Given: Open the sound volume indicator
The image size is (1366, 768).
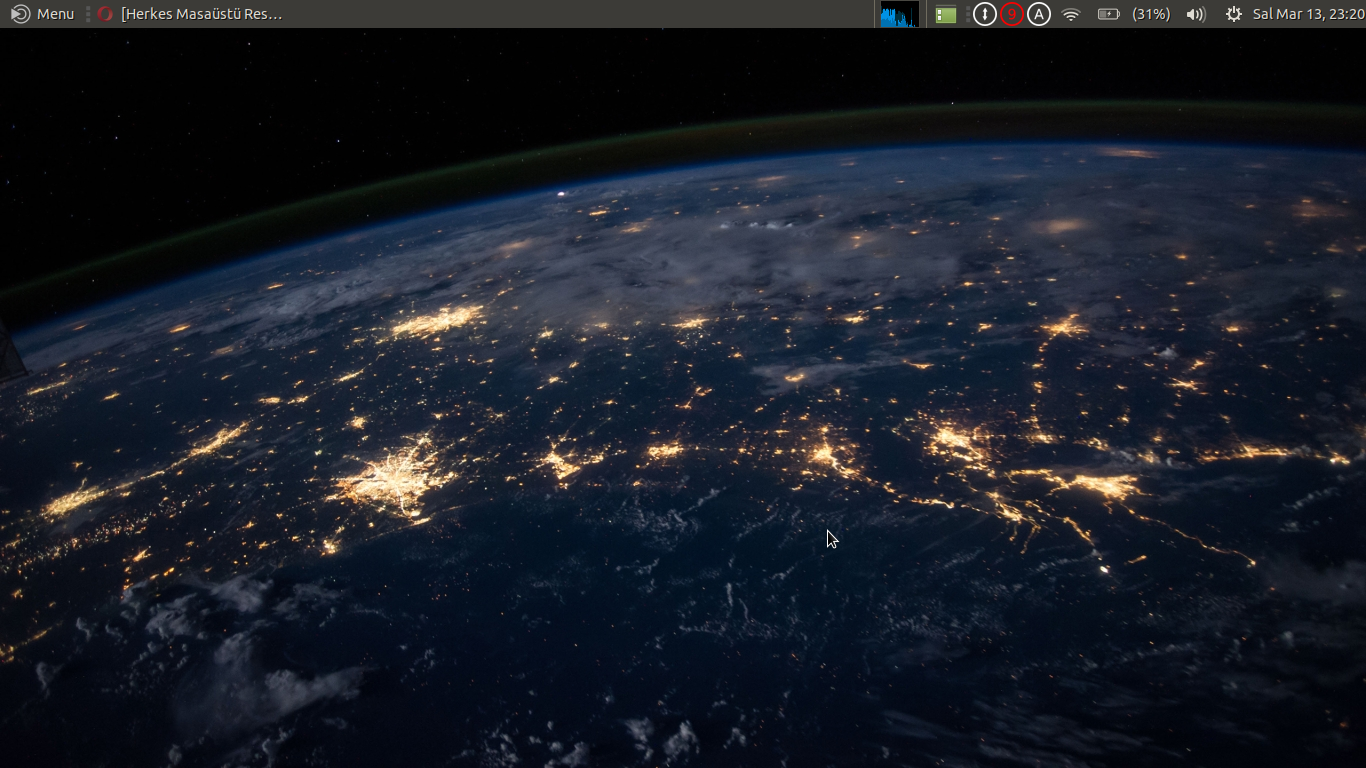Looking at the screenshot, I should [x=1195, y=14].
